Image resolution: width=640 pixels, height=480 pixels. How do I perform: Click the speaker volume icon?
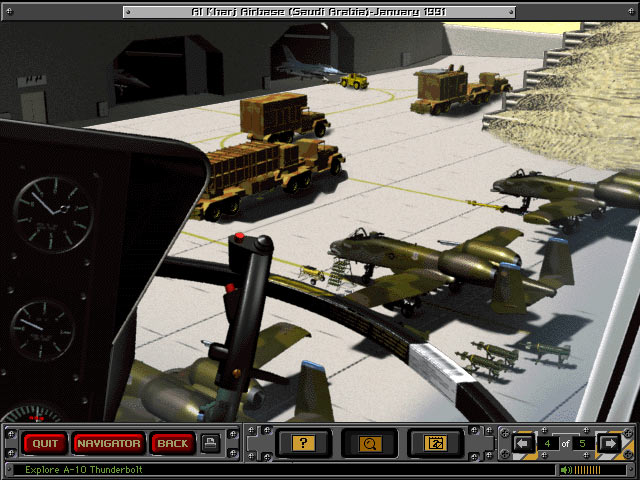click(566, 469)
